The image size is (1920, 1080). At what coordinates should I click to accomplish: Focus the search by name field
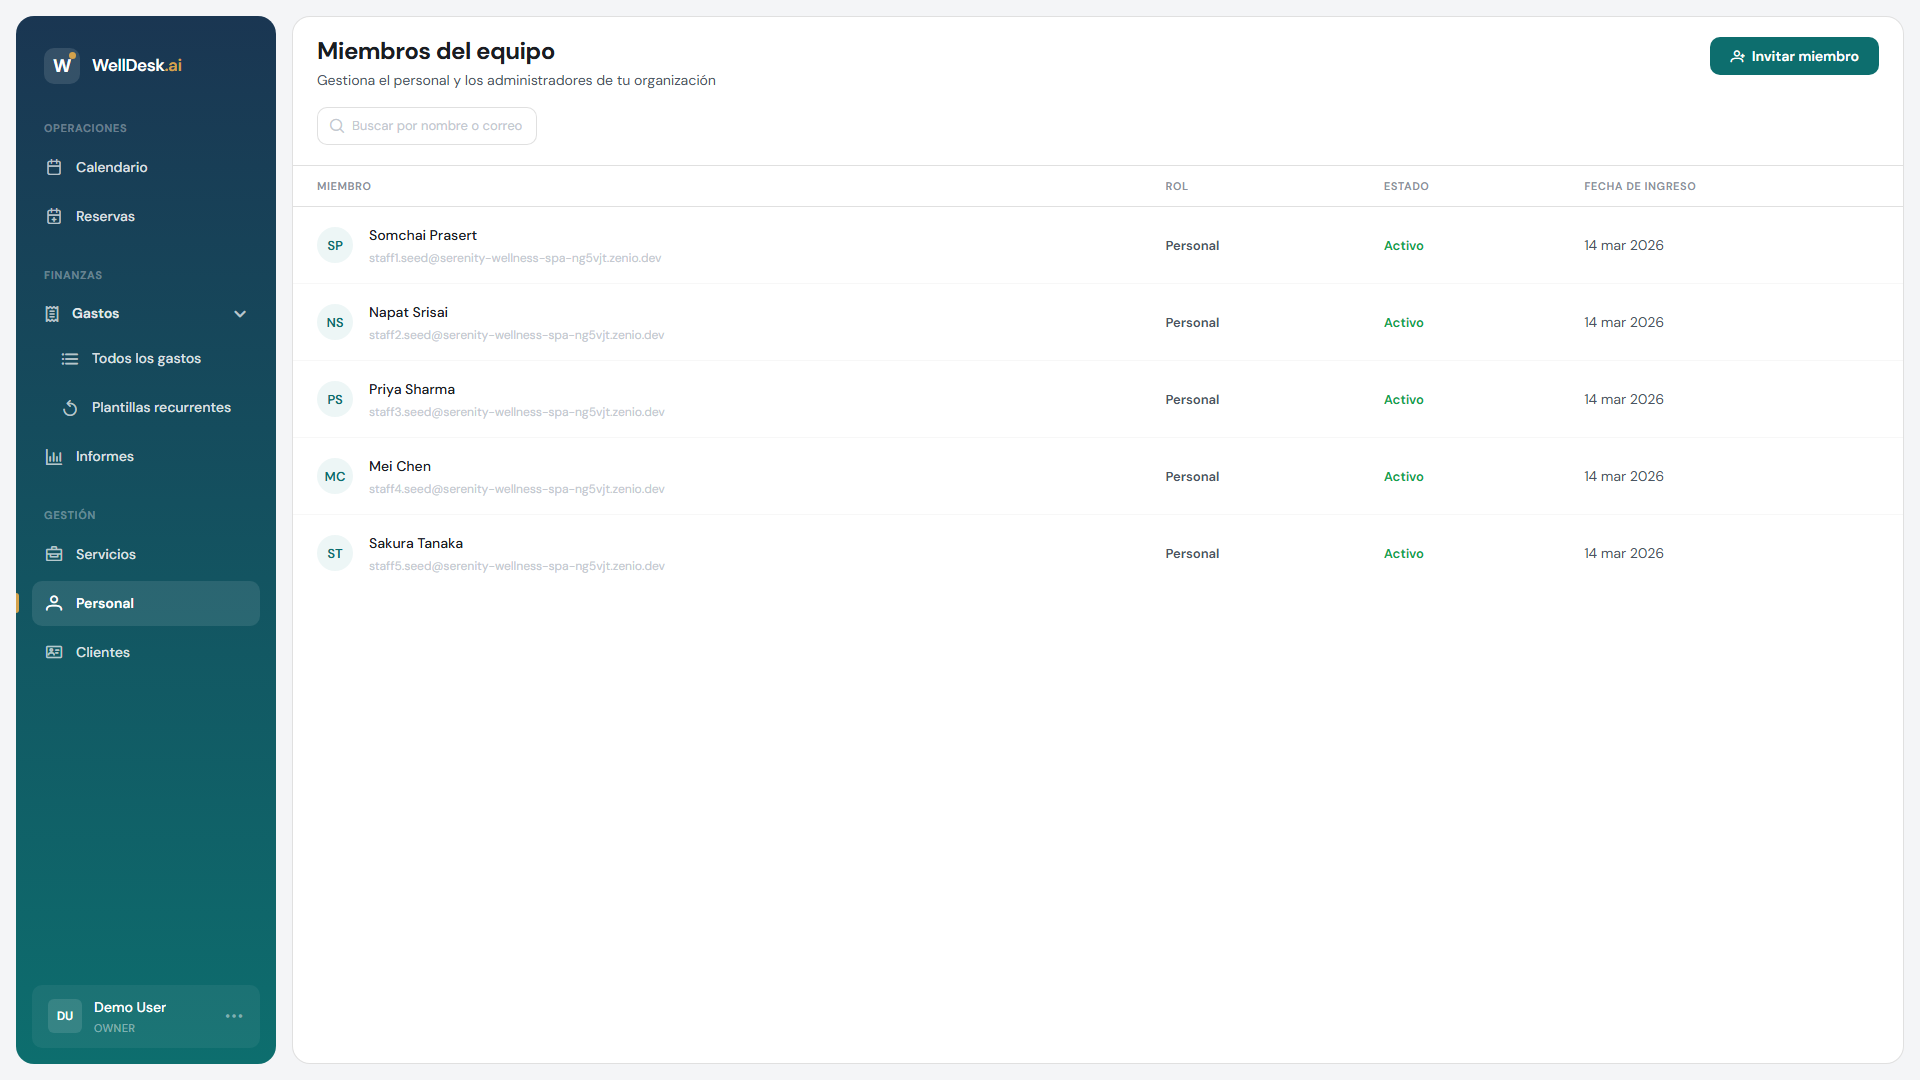click(x=436, y=126)
